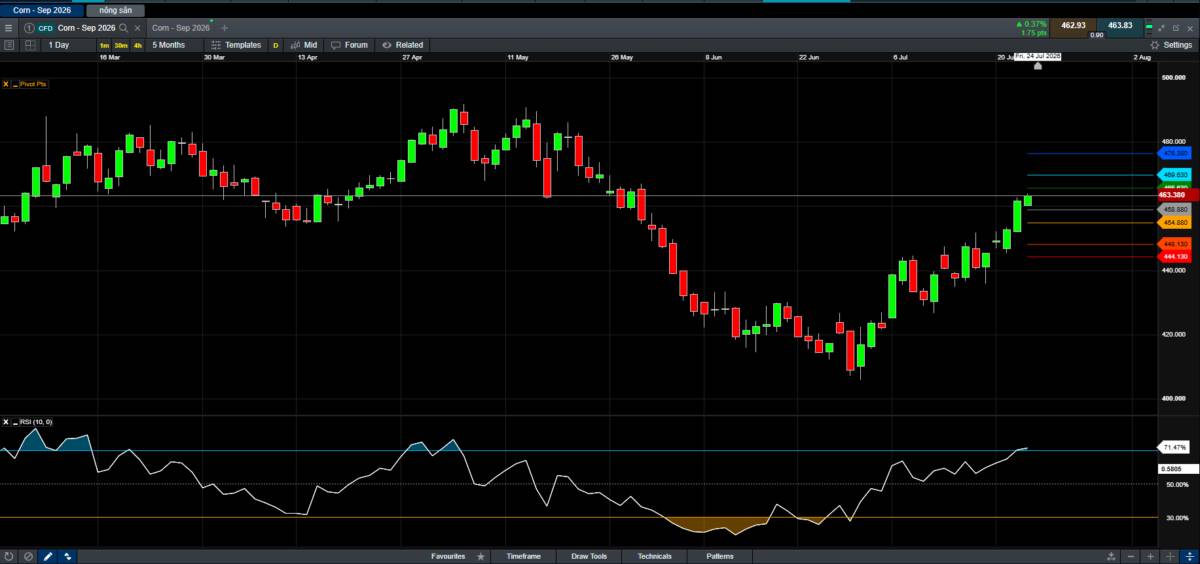Open the 5 Months range dropdown
Image resolution: width=1200 pixels, height=564 pixels.
coord(172,45)
